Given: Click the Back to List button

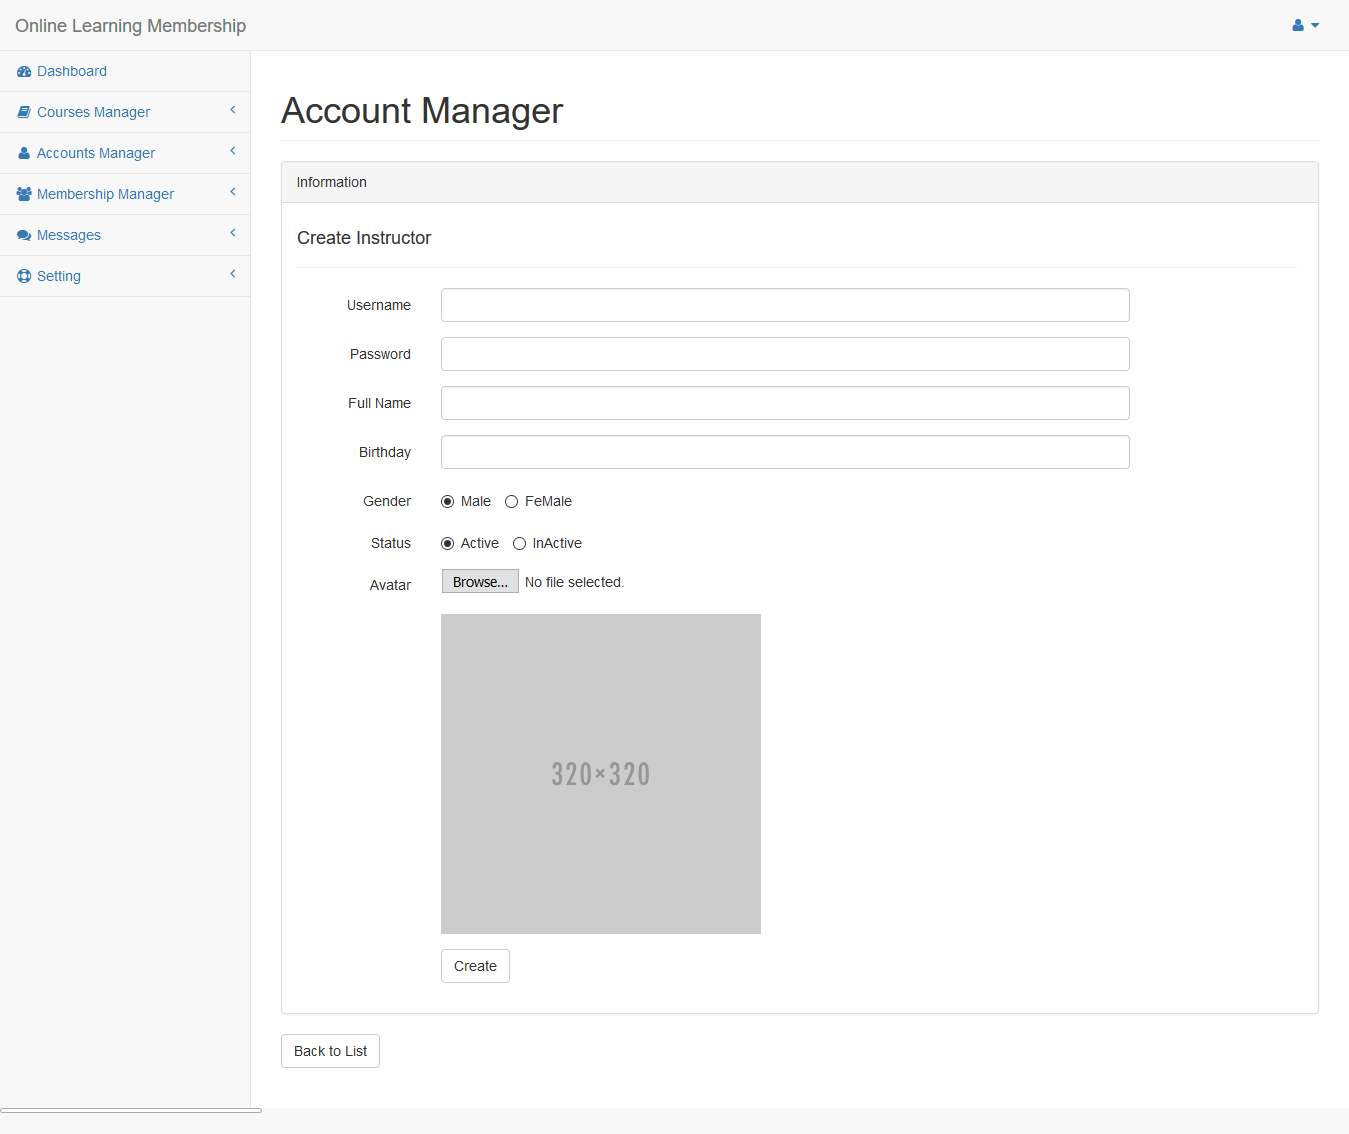Looking at the screenshot, I should (x=330, y=1051).
